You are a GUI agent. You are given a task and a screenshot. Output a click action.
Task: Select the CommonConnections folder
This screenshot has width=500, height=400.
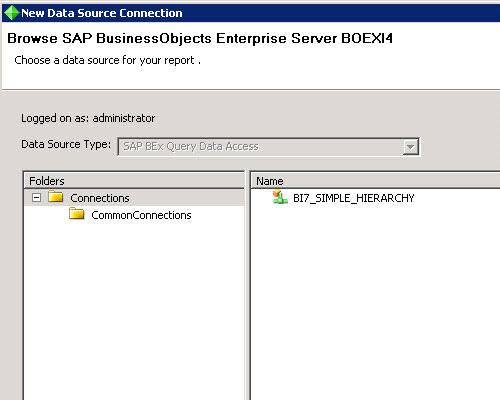(x=141, y=215)
